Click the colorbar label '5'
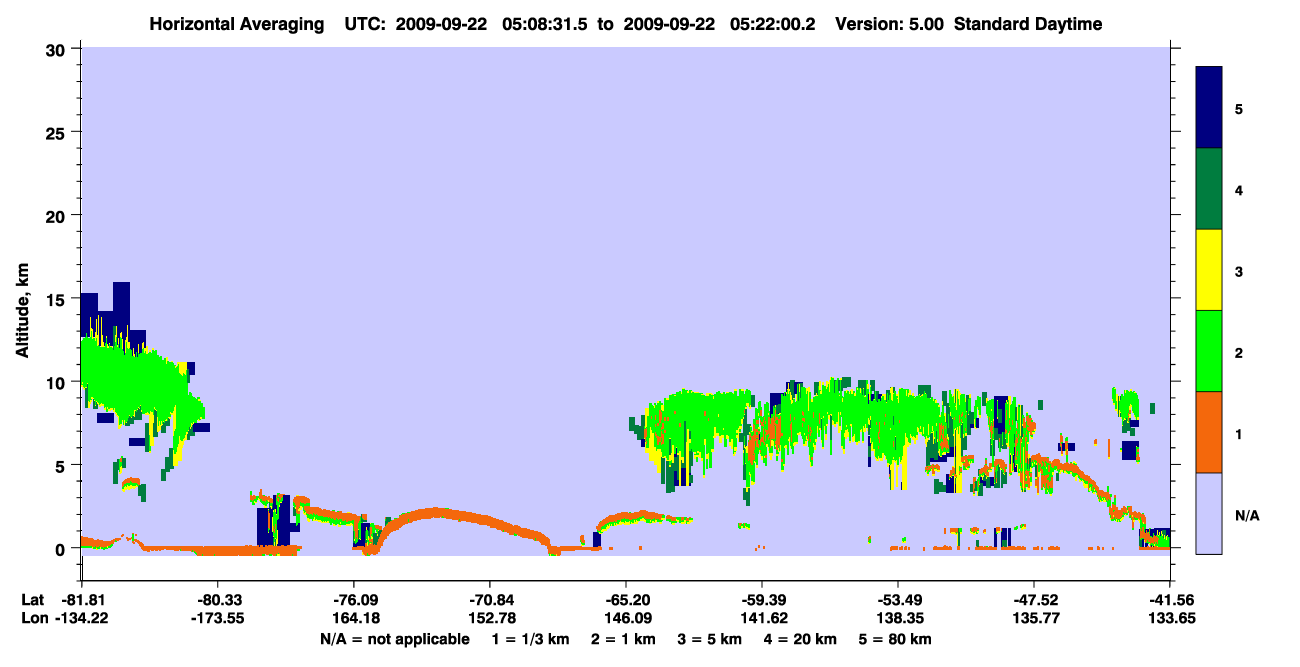Screen dimensions: 1300x667 tap(1238, 108)
